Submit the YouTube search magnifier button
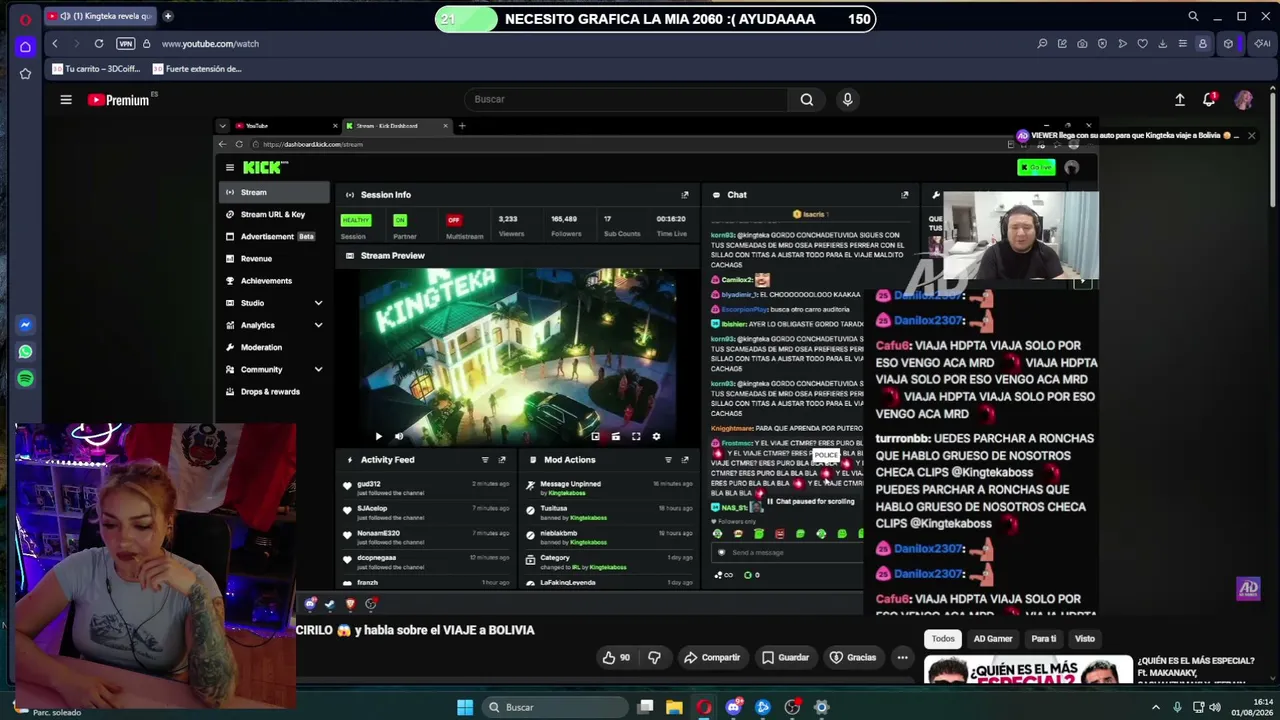 point(807,99)
